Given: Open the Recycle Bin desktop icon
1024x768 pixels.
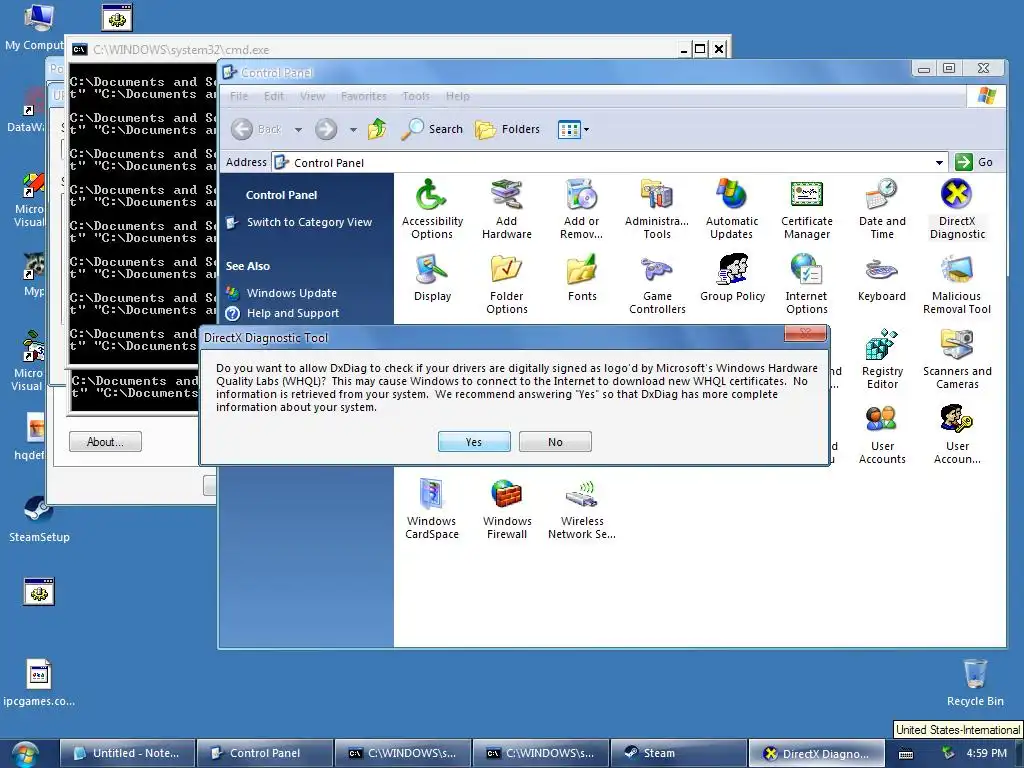Looking at the screenshot, I should 975,683.
